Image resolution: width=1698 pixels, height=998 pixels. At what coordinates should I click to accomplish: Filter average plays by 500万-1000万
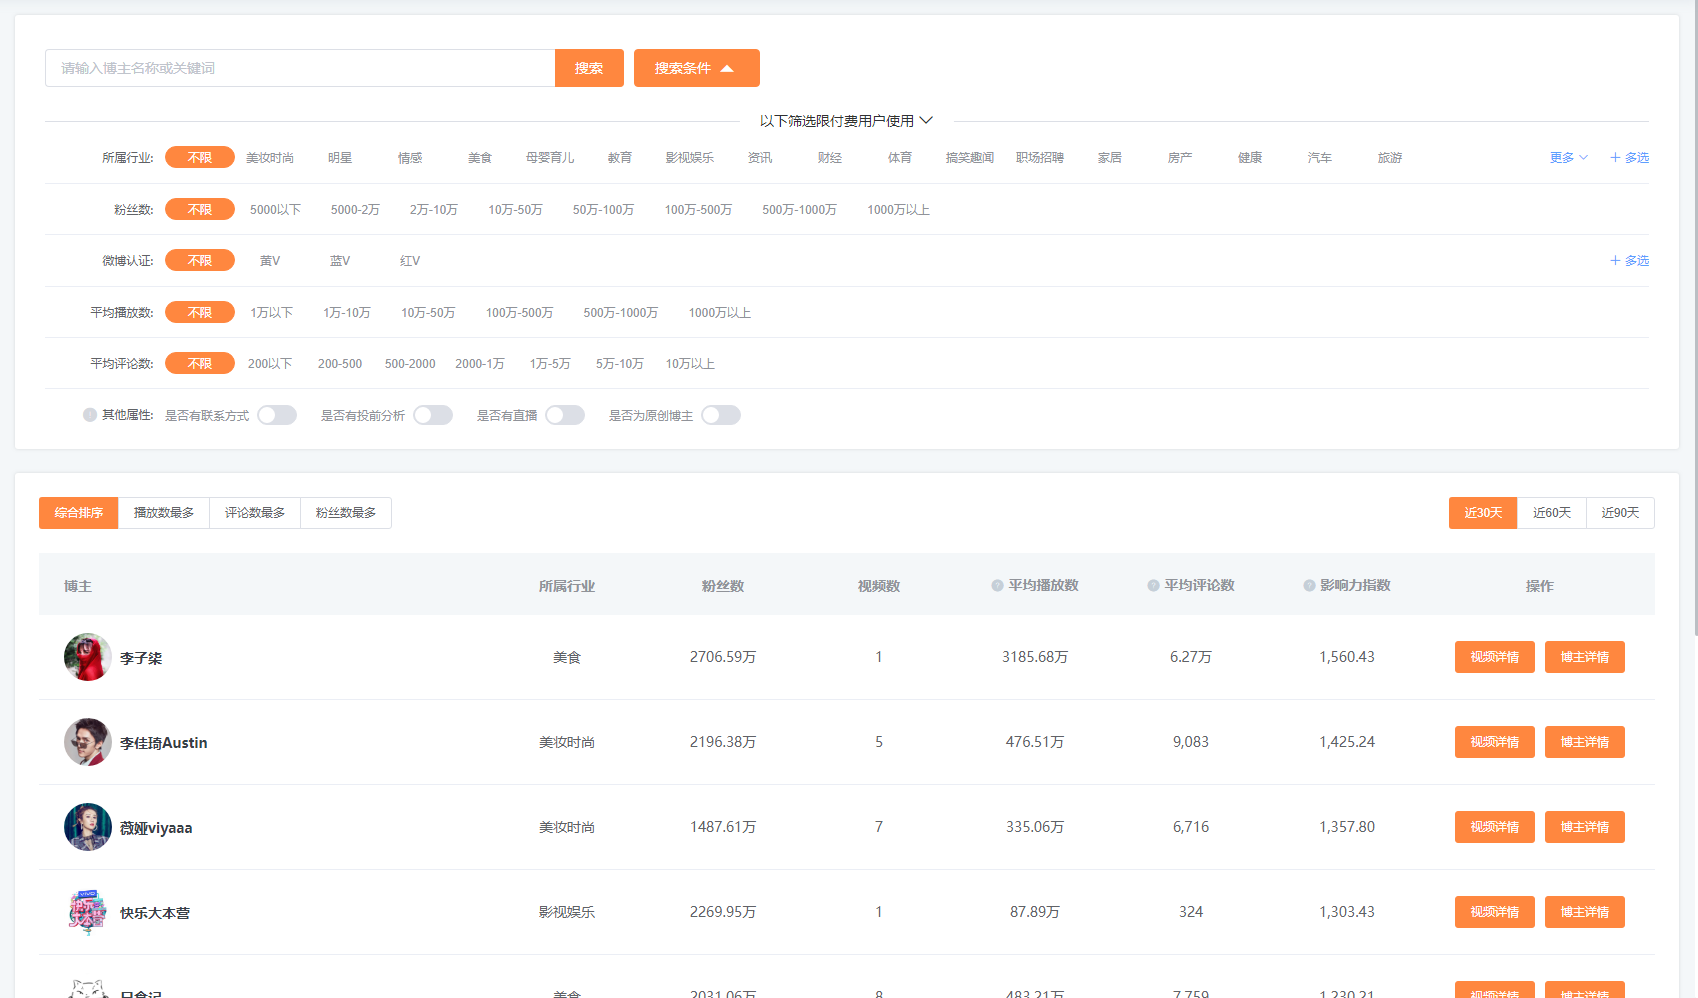tap(621, 313)
